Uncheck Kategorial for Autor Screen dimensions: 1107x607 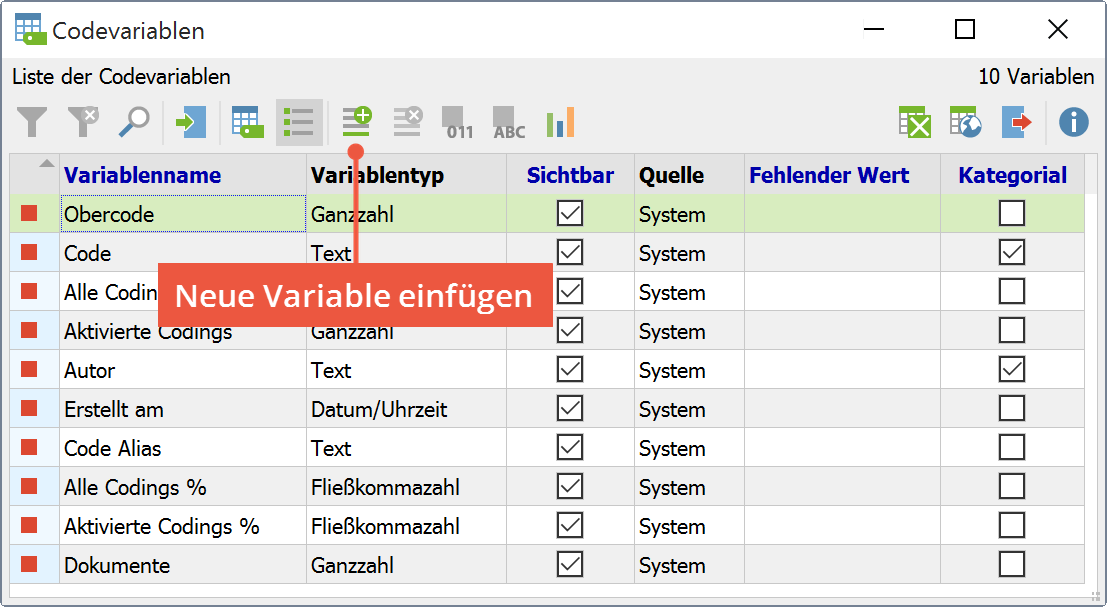1012,369
